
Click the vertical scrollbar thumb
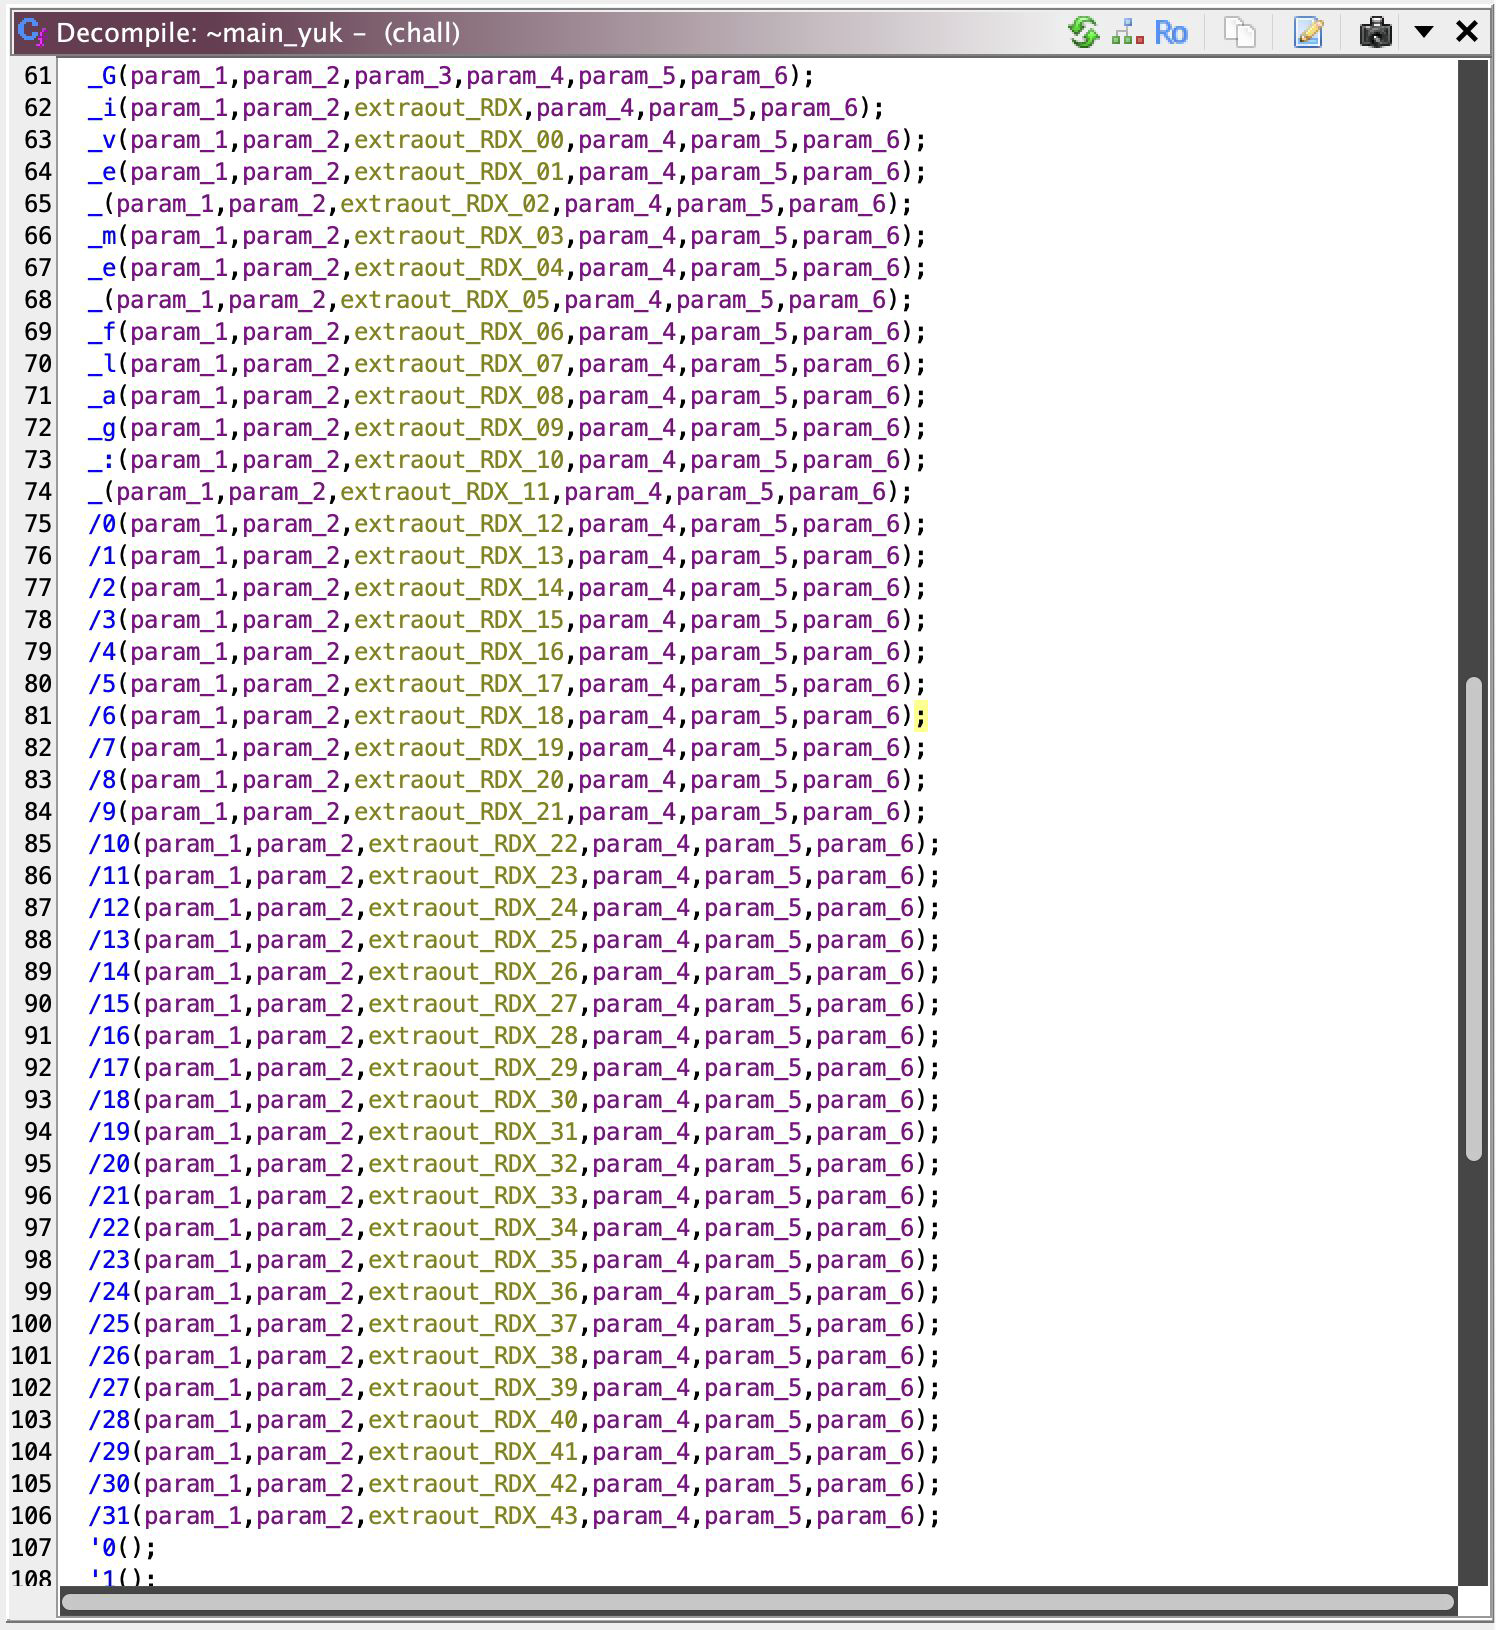(x=1473, y=918)
